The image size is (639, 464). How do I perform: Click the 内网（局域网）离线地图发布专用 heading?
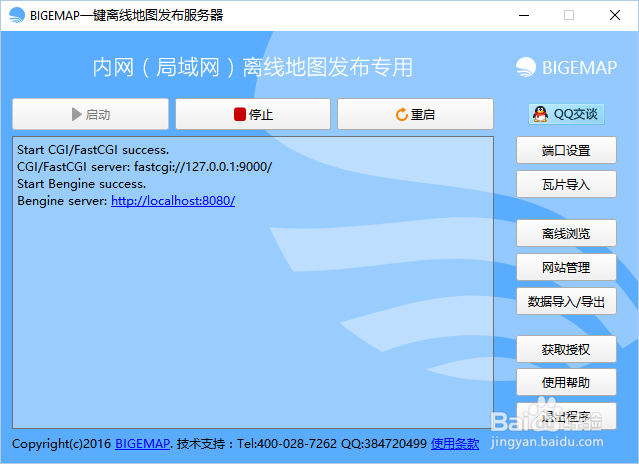(x=253, y=67)
